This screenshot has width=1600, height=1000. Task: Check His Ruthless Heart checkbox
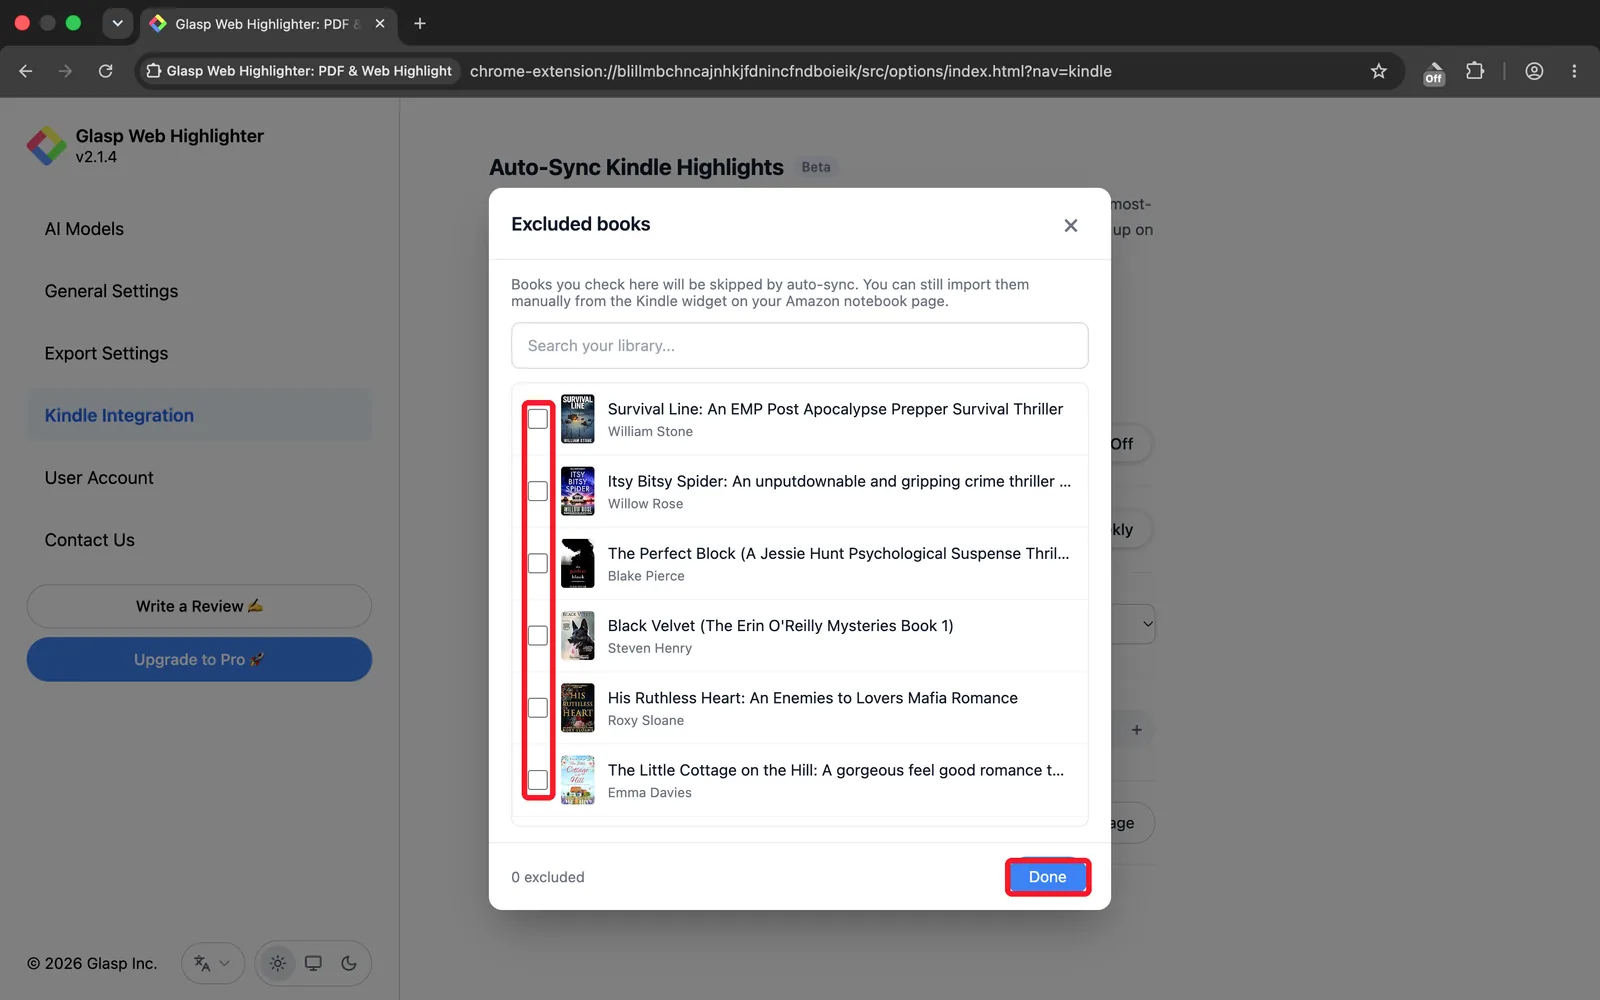click(538, 707)
